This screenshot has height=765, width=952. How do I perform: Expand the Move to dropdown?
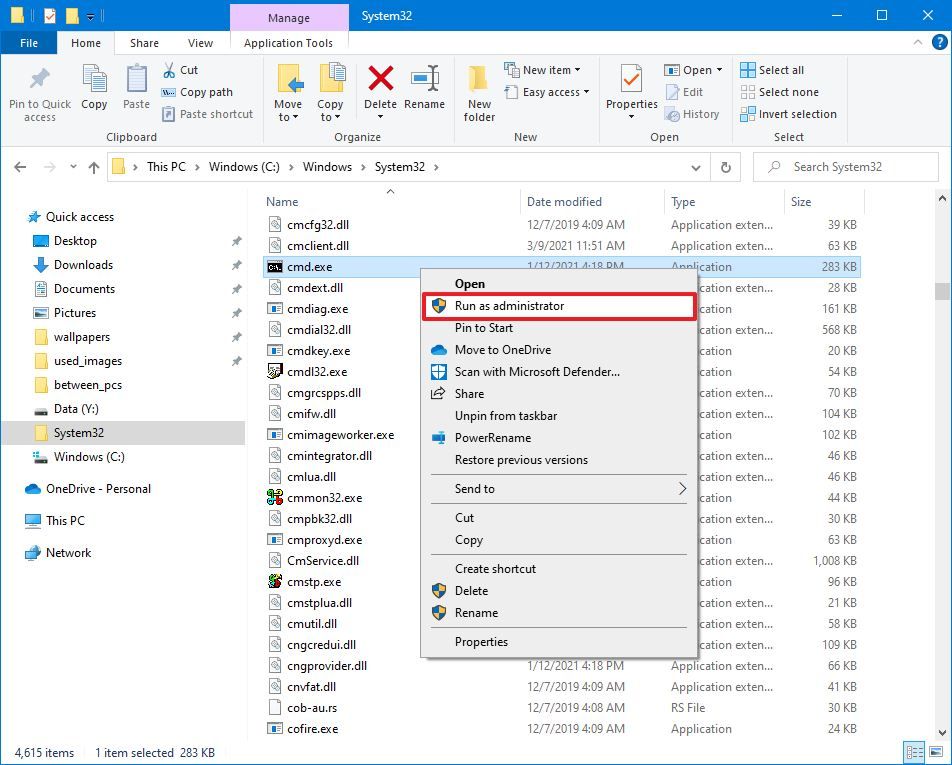click(288, 95)
